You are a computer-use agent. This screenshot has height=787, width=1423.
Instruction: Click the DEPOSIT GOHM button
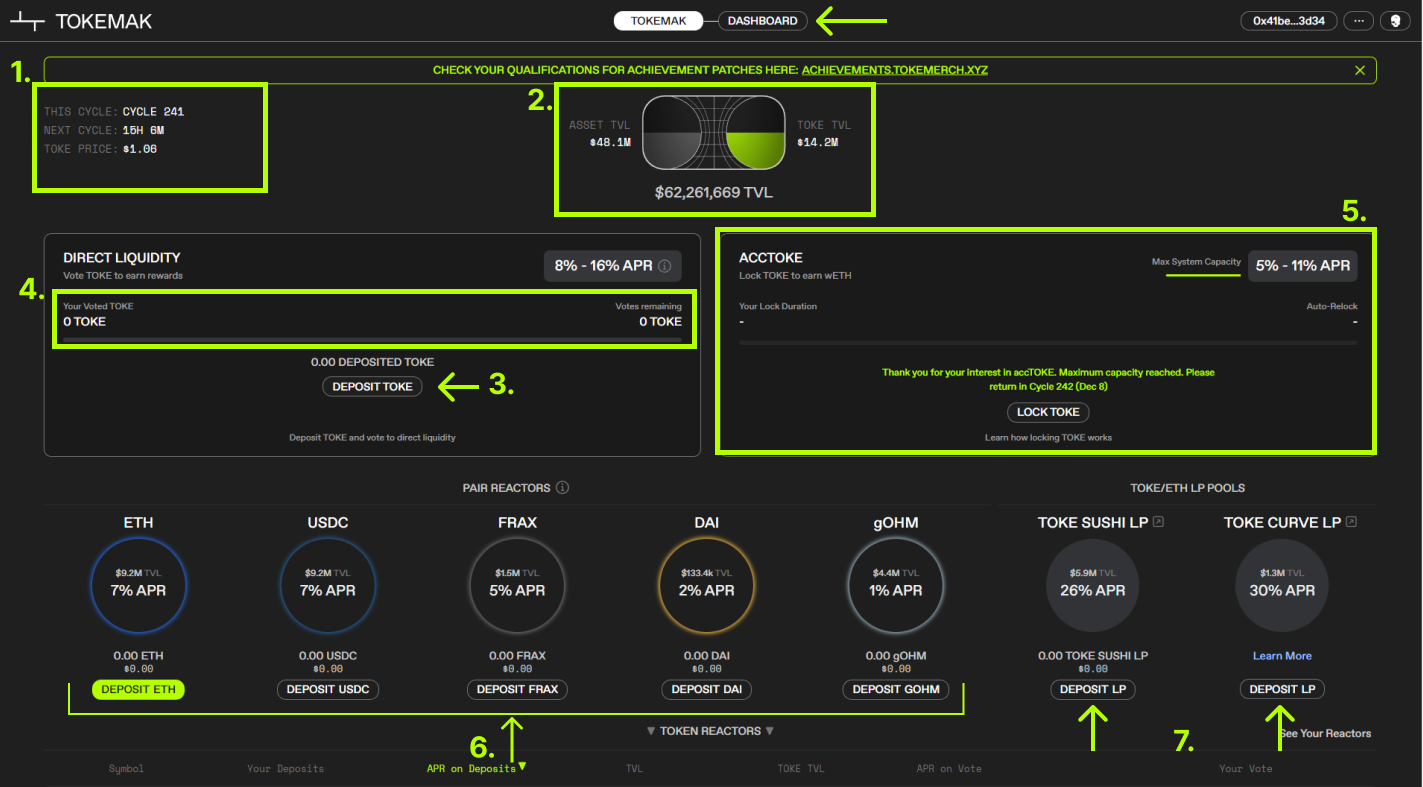point(895,689)
